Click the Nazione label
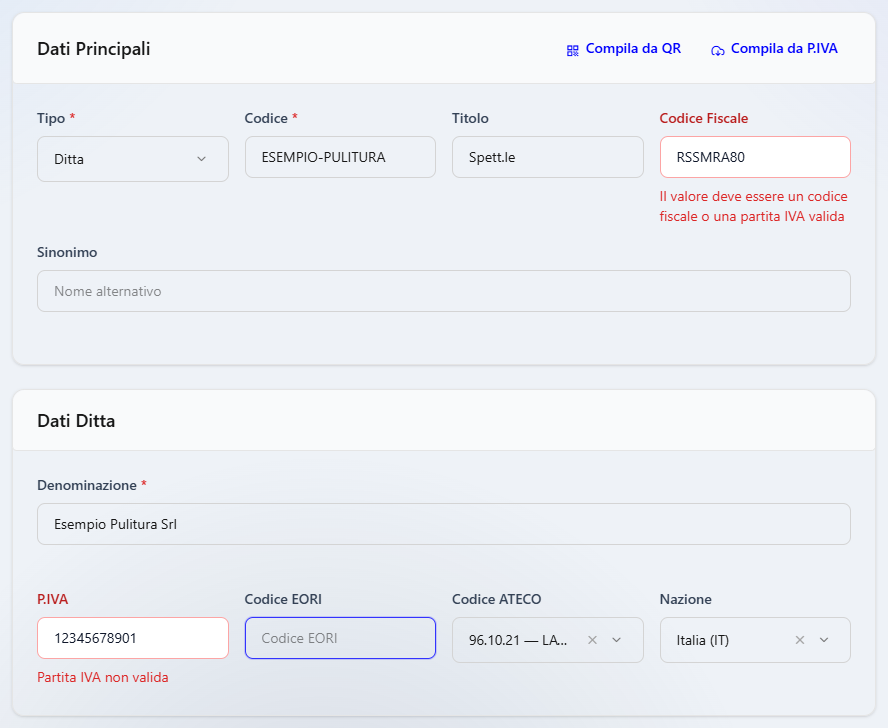The height and width of the screenshot is (728, 888). pos(685,599)
